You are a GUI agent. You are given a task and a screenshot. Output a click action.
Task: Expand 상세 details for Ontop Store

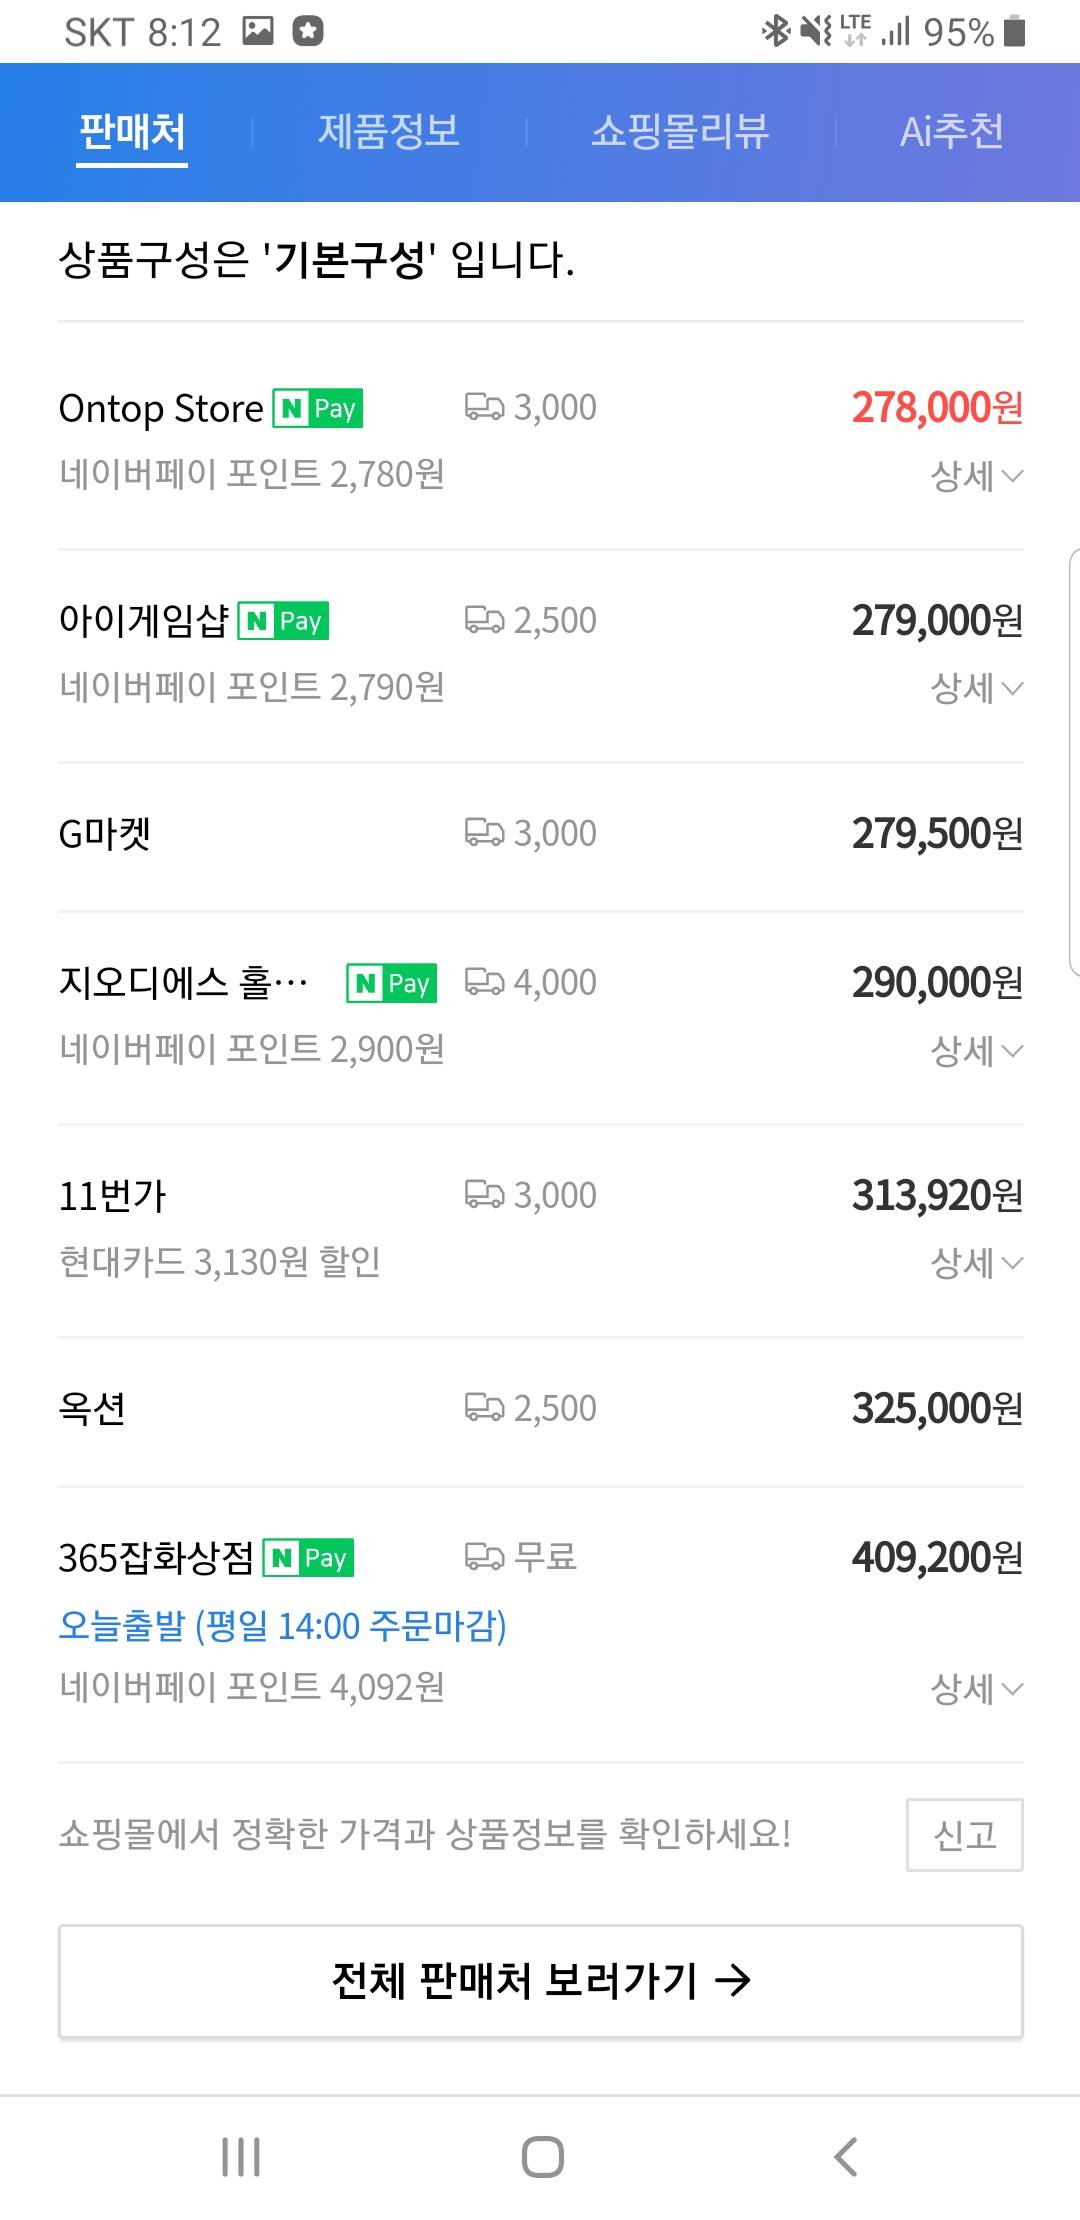976,476
